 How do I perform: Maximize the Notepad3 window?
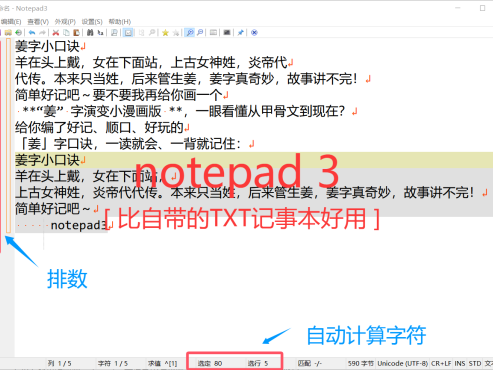[482, 8]
